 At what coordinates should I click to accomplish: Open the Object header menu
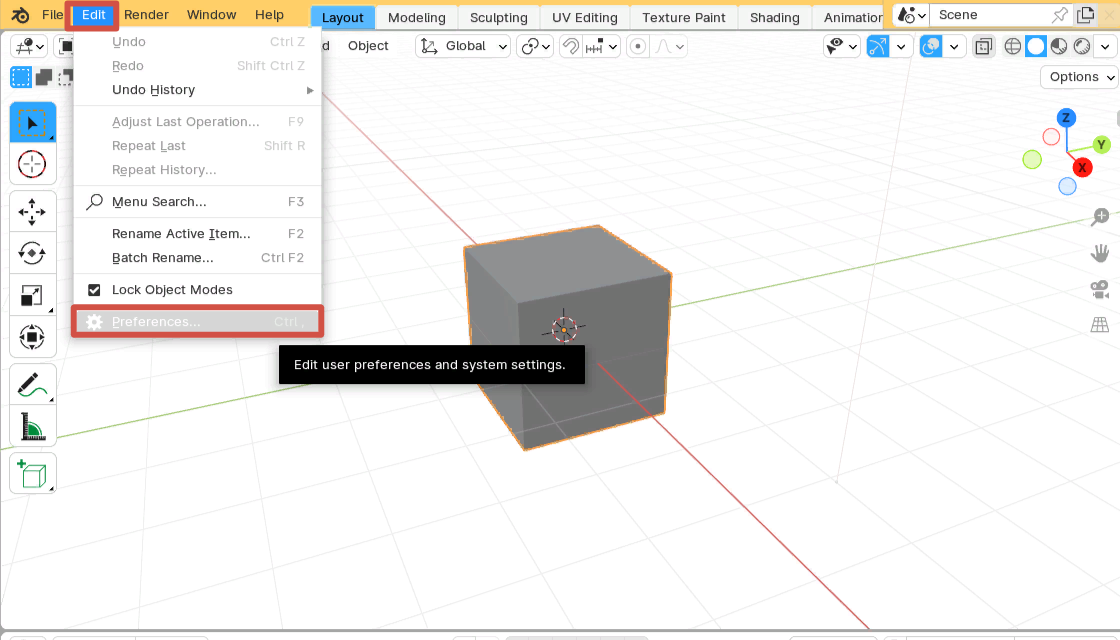coord(368,46)
